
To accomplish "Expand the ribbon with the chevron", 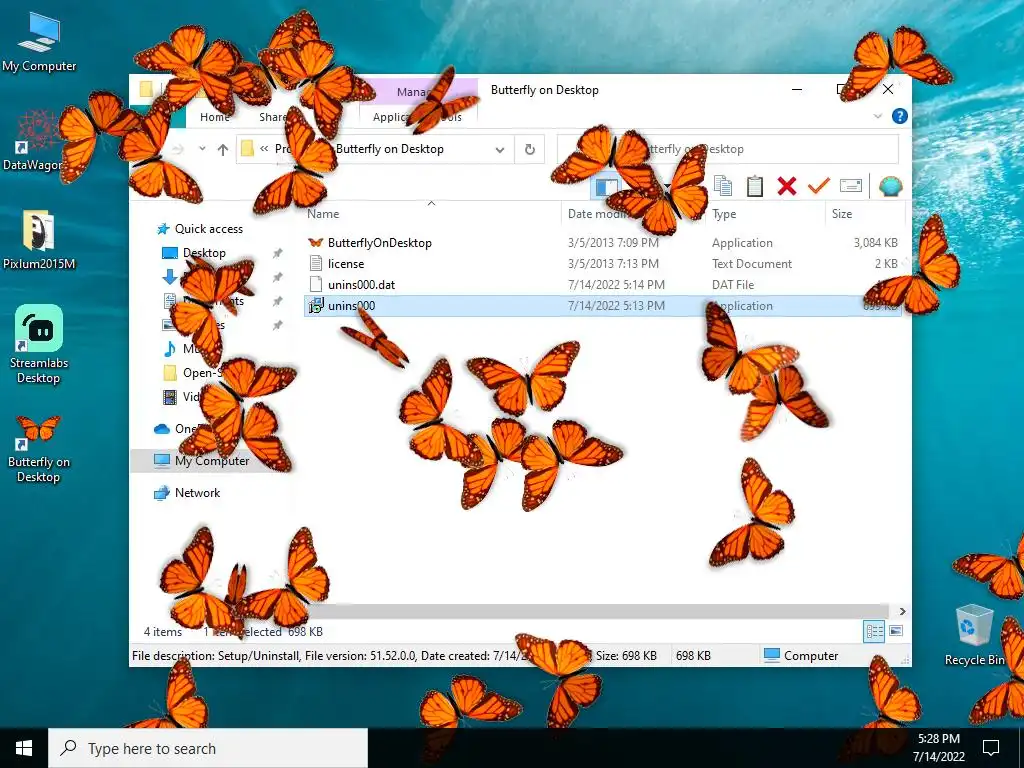I will (x=877, y=116).
